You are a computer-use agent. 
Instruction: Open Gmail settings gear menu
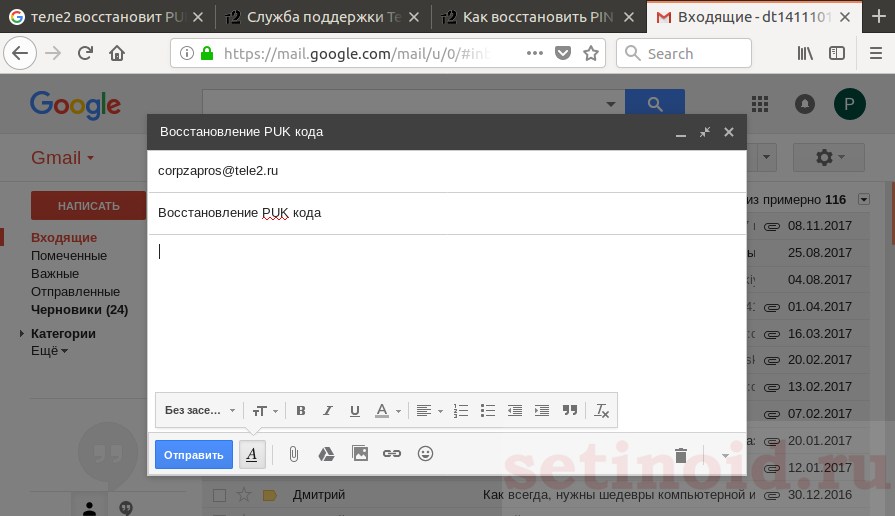tap(829, 157)
